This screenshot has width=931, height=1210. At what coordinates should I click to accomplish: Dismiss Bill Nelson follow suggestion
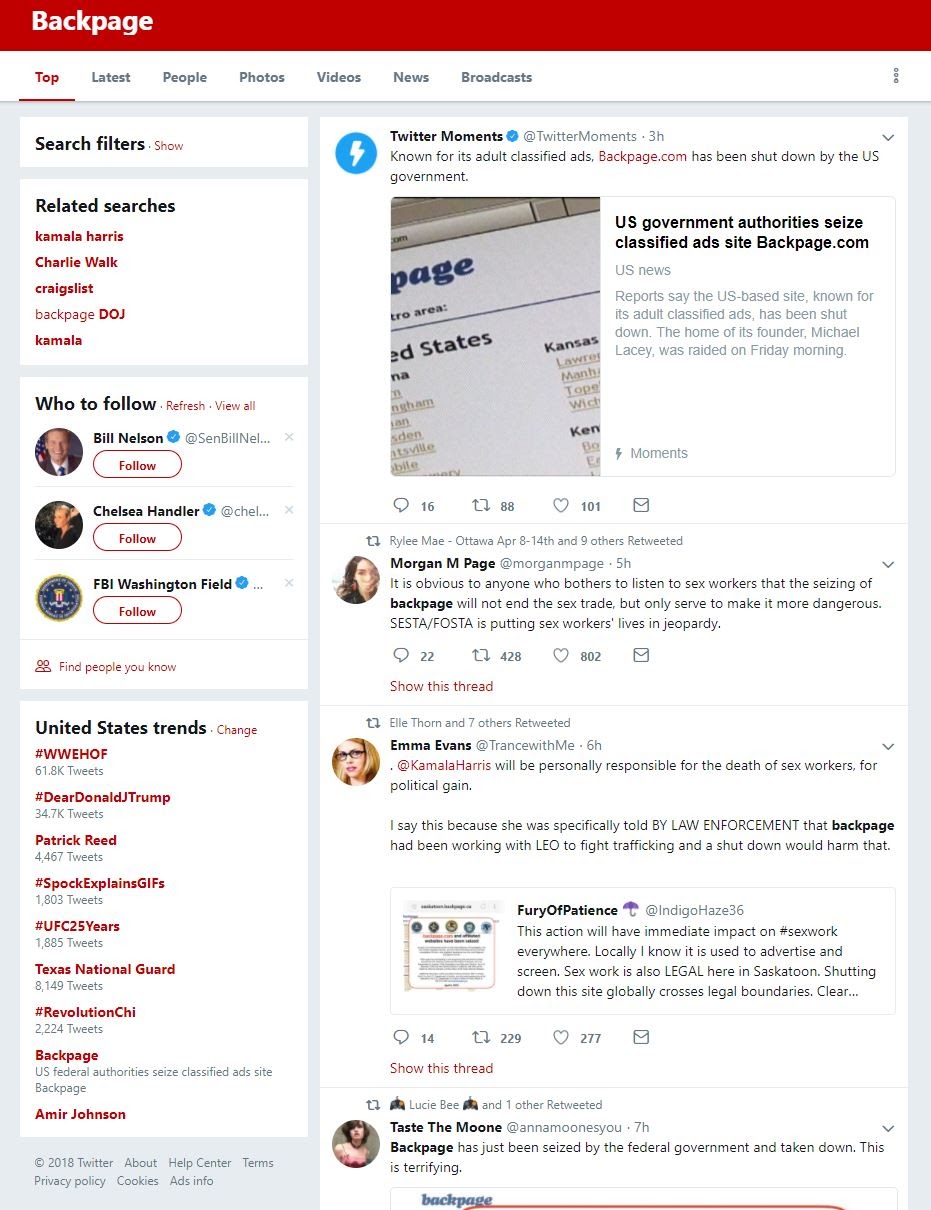point(289,437)
